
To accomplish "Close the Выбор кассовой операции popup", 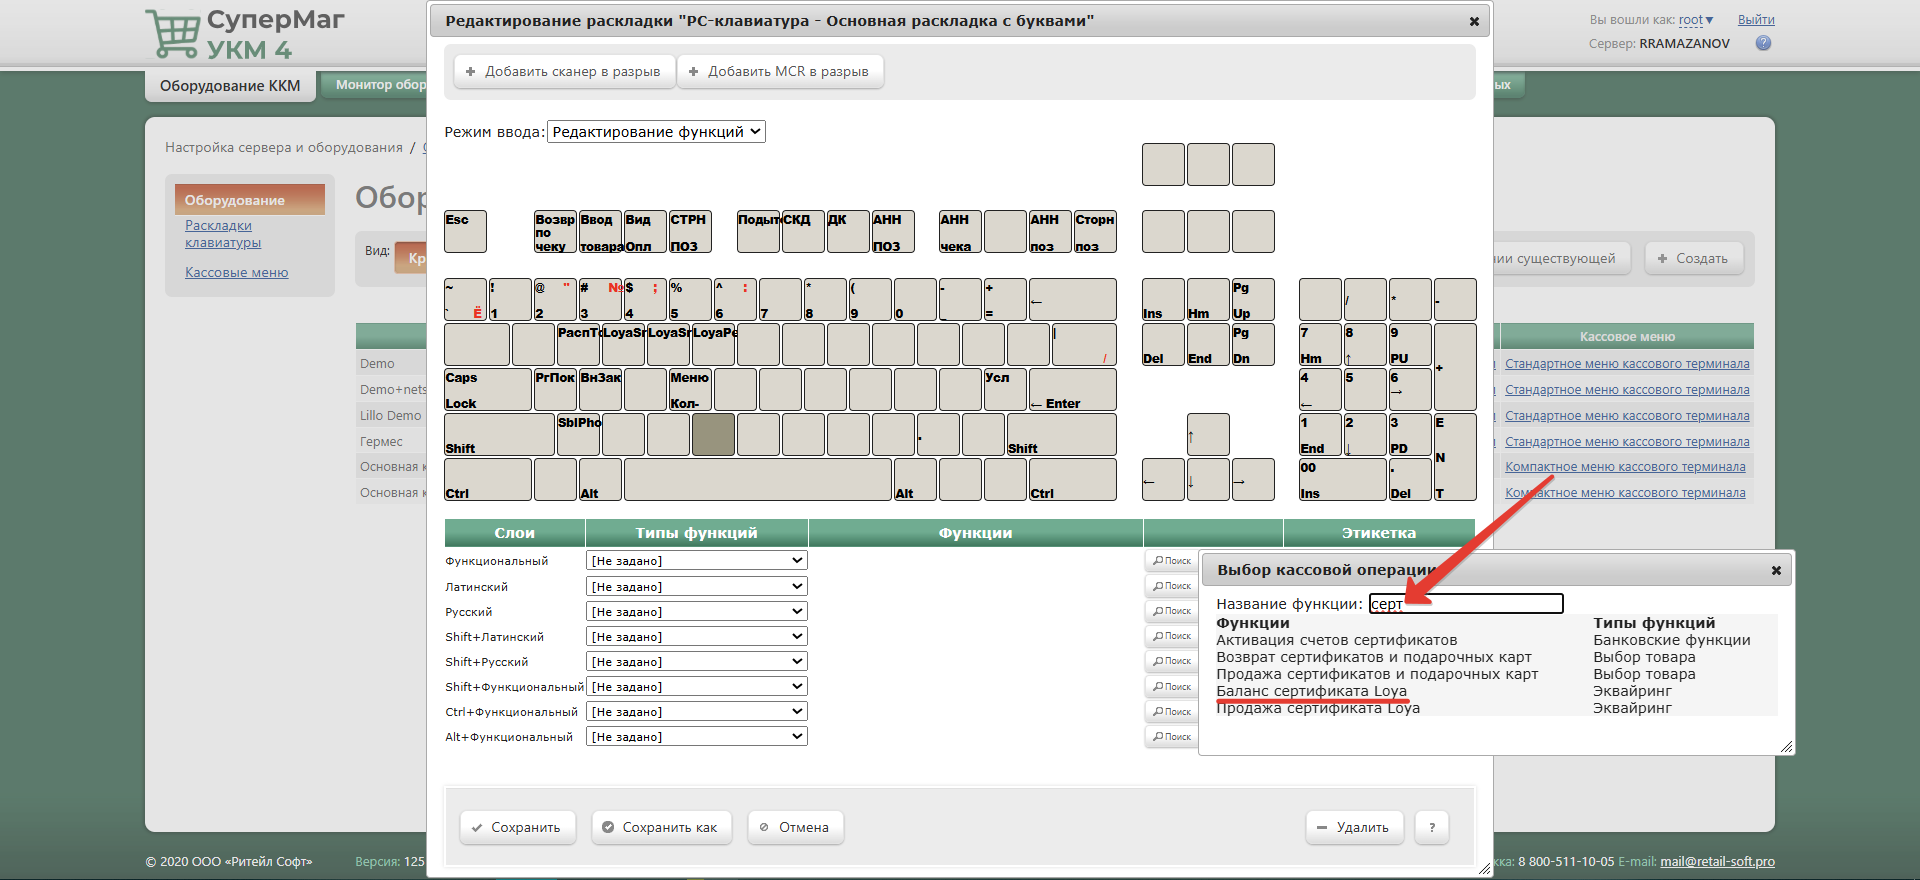I will tap(1776, 570).
